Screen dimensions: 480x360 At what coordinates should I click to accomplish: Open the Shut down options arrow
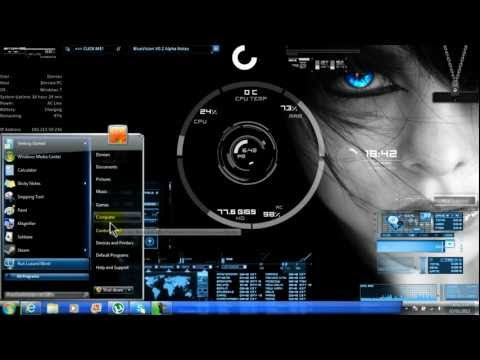[130, 290]
